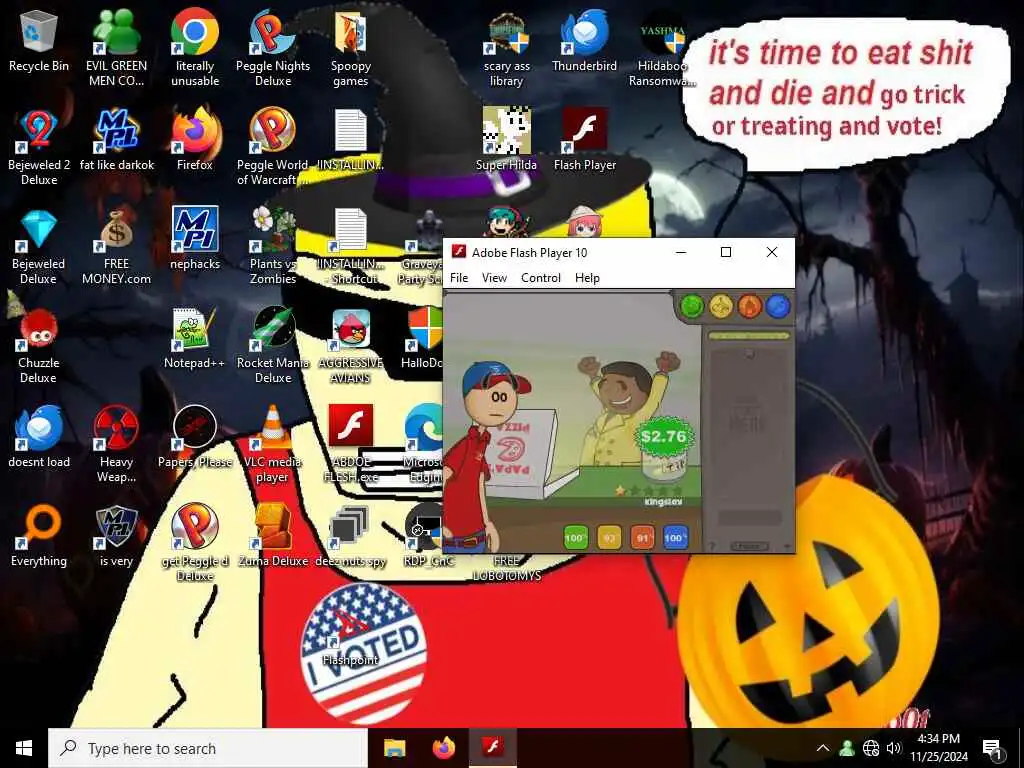Image resolution: width=1024 pixels, height=768 pixels.
Task: Select the nephacks shortcut
Action: 195,239
